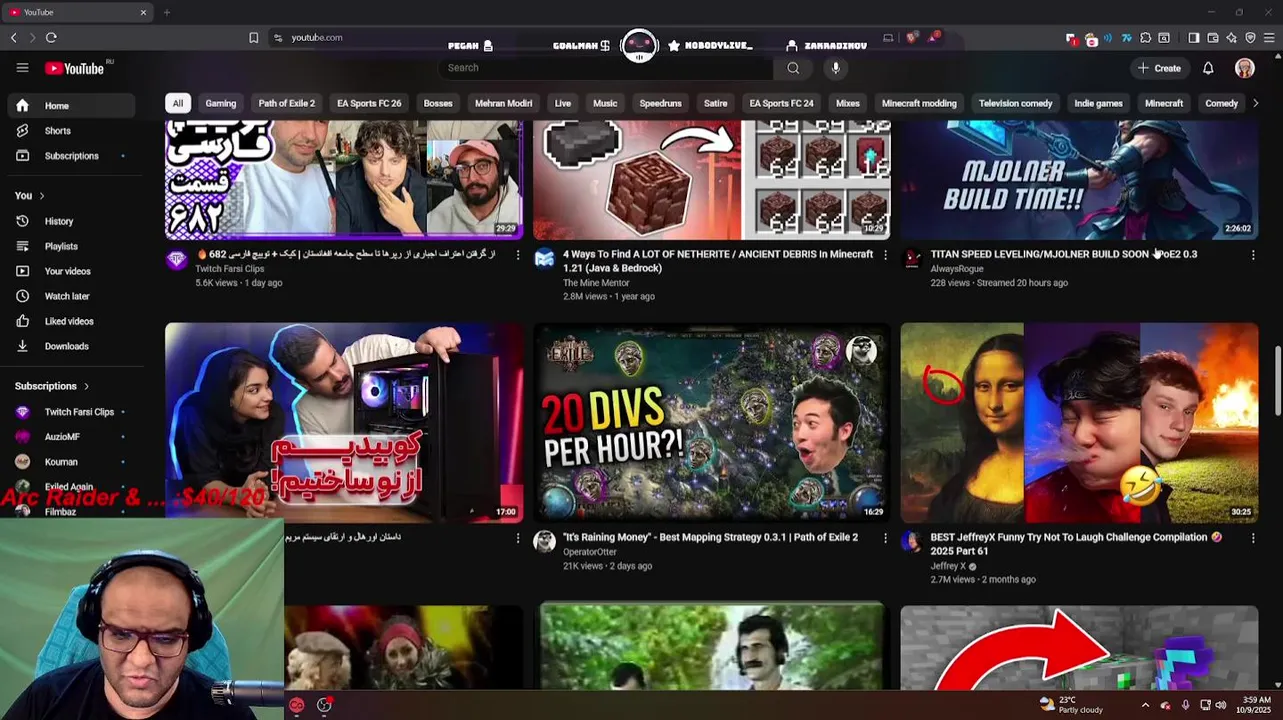Viewport: 1283px width, 720px height.
Task: Show hidden system tray icons
Action: (x=1145, y=705)
